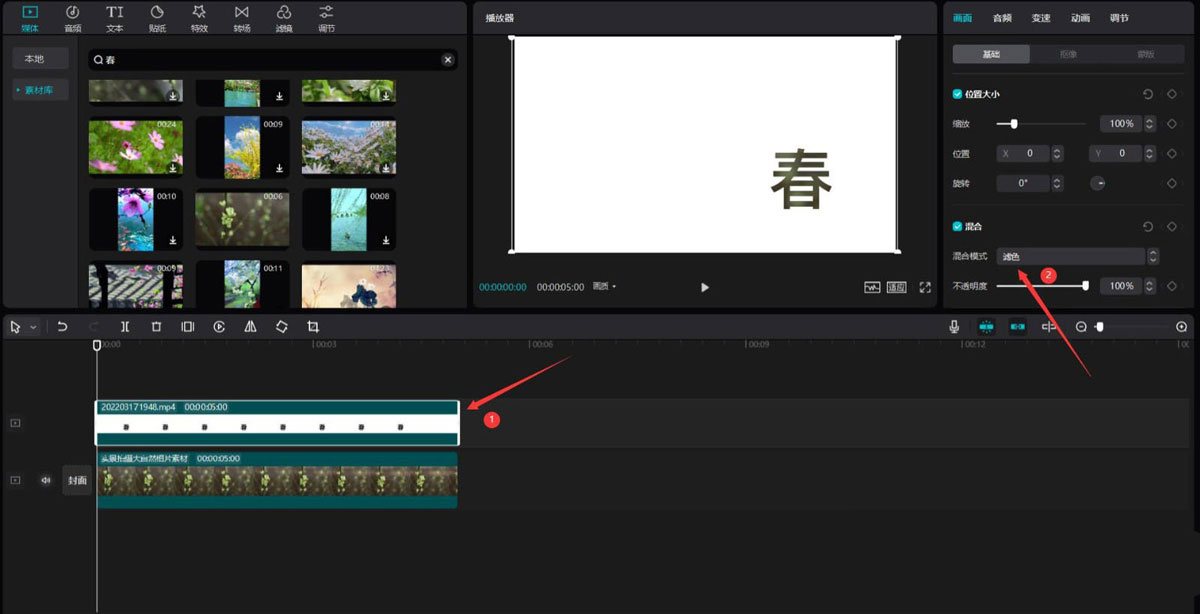The image size is (1200, 614).
Task: Open the 特效 effects panel
Action: pyautogui.click(x=198, y=17)
